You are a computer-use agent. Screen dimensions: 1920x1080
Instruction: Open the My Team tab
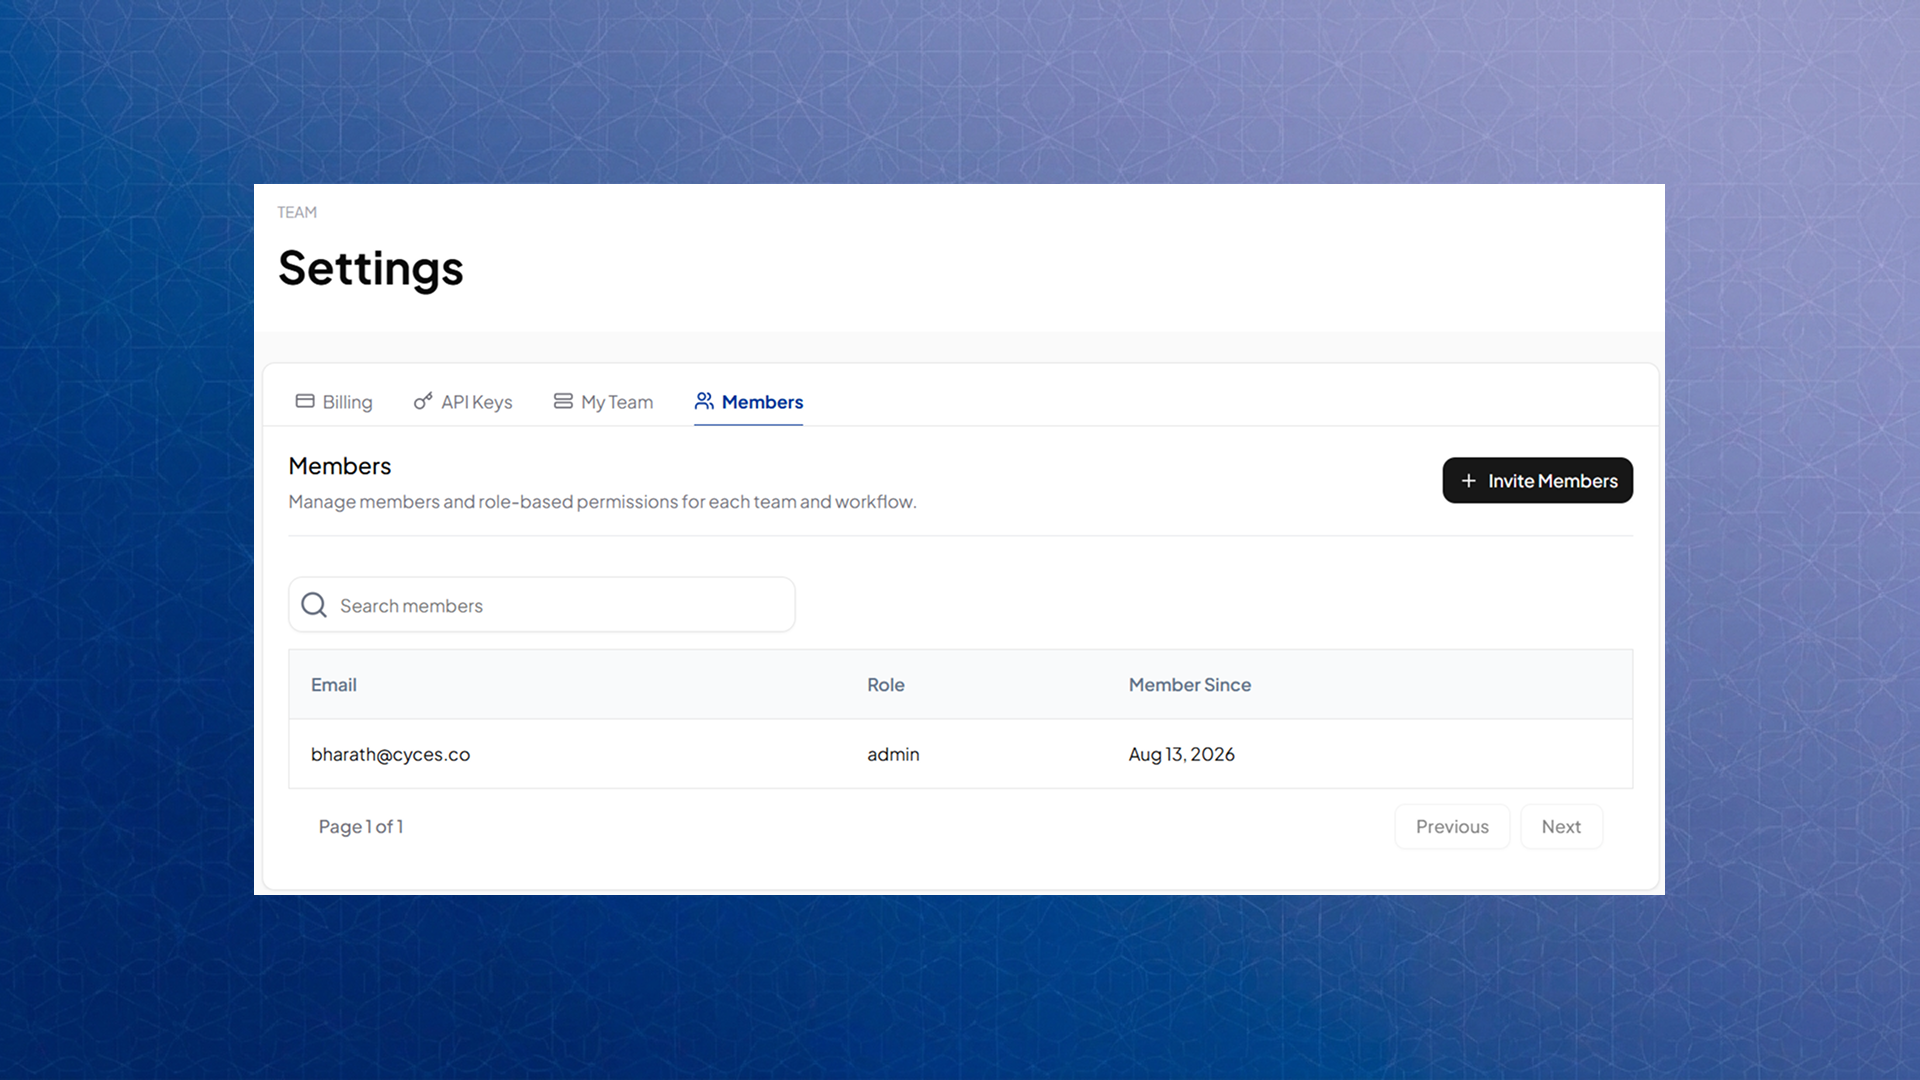point(603,401)
